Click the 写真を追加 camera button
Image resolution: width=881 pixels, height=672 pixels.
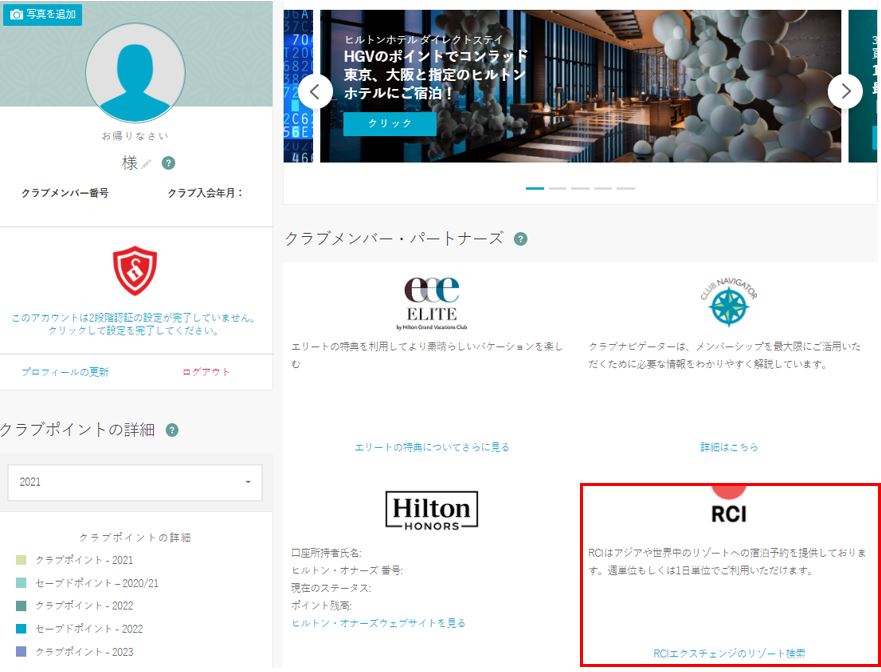click(x=42, y=14)
